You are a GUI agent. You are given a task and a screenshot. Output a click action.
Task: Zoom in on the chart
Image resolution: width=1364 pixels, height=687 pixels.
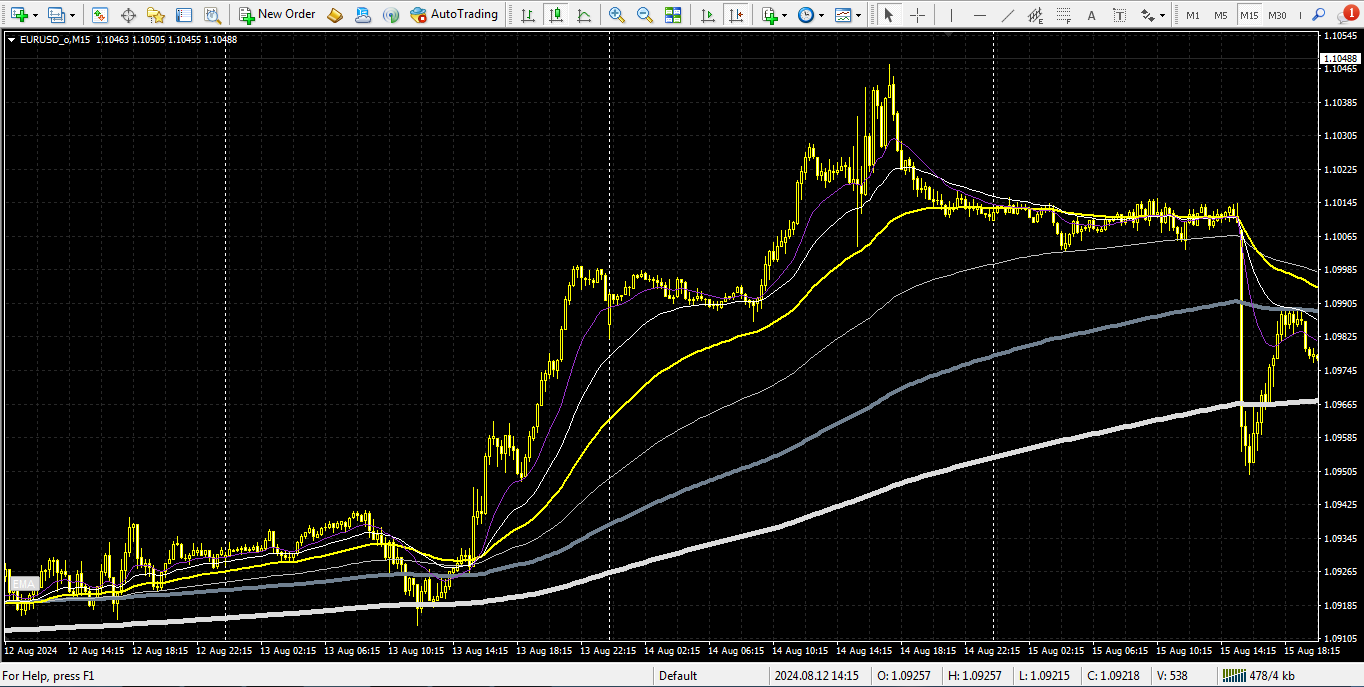pyautogui.click(x=617, y=15)
